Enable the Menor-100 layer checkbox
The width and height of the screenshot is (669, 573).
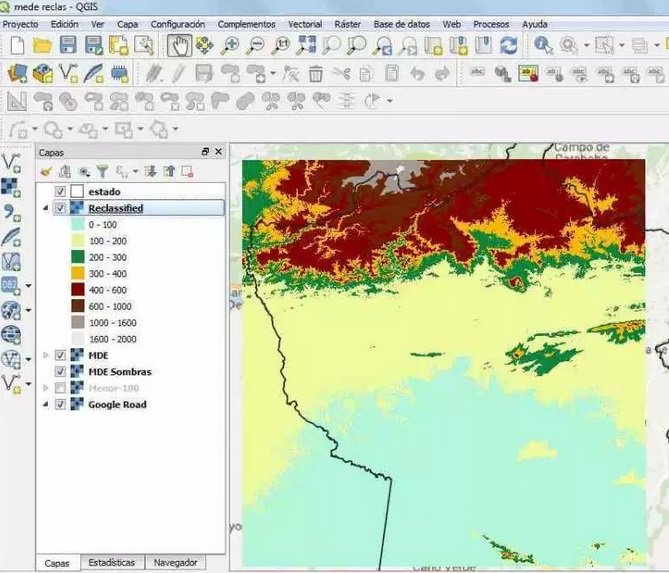pos(61,388)
